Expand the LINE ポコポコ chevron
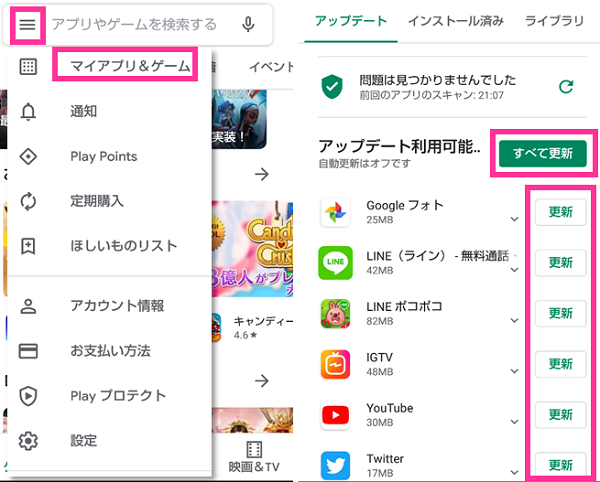This screenshot has height=482, width=600. 514,321
